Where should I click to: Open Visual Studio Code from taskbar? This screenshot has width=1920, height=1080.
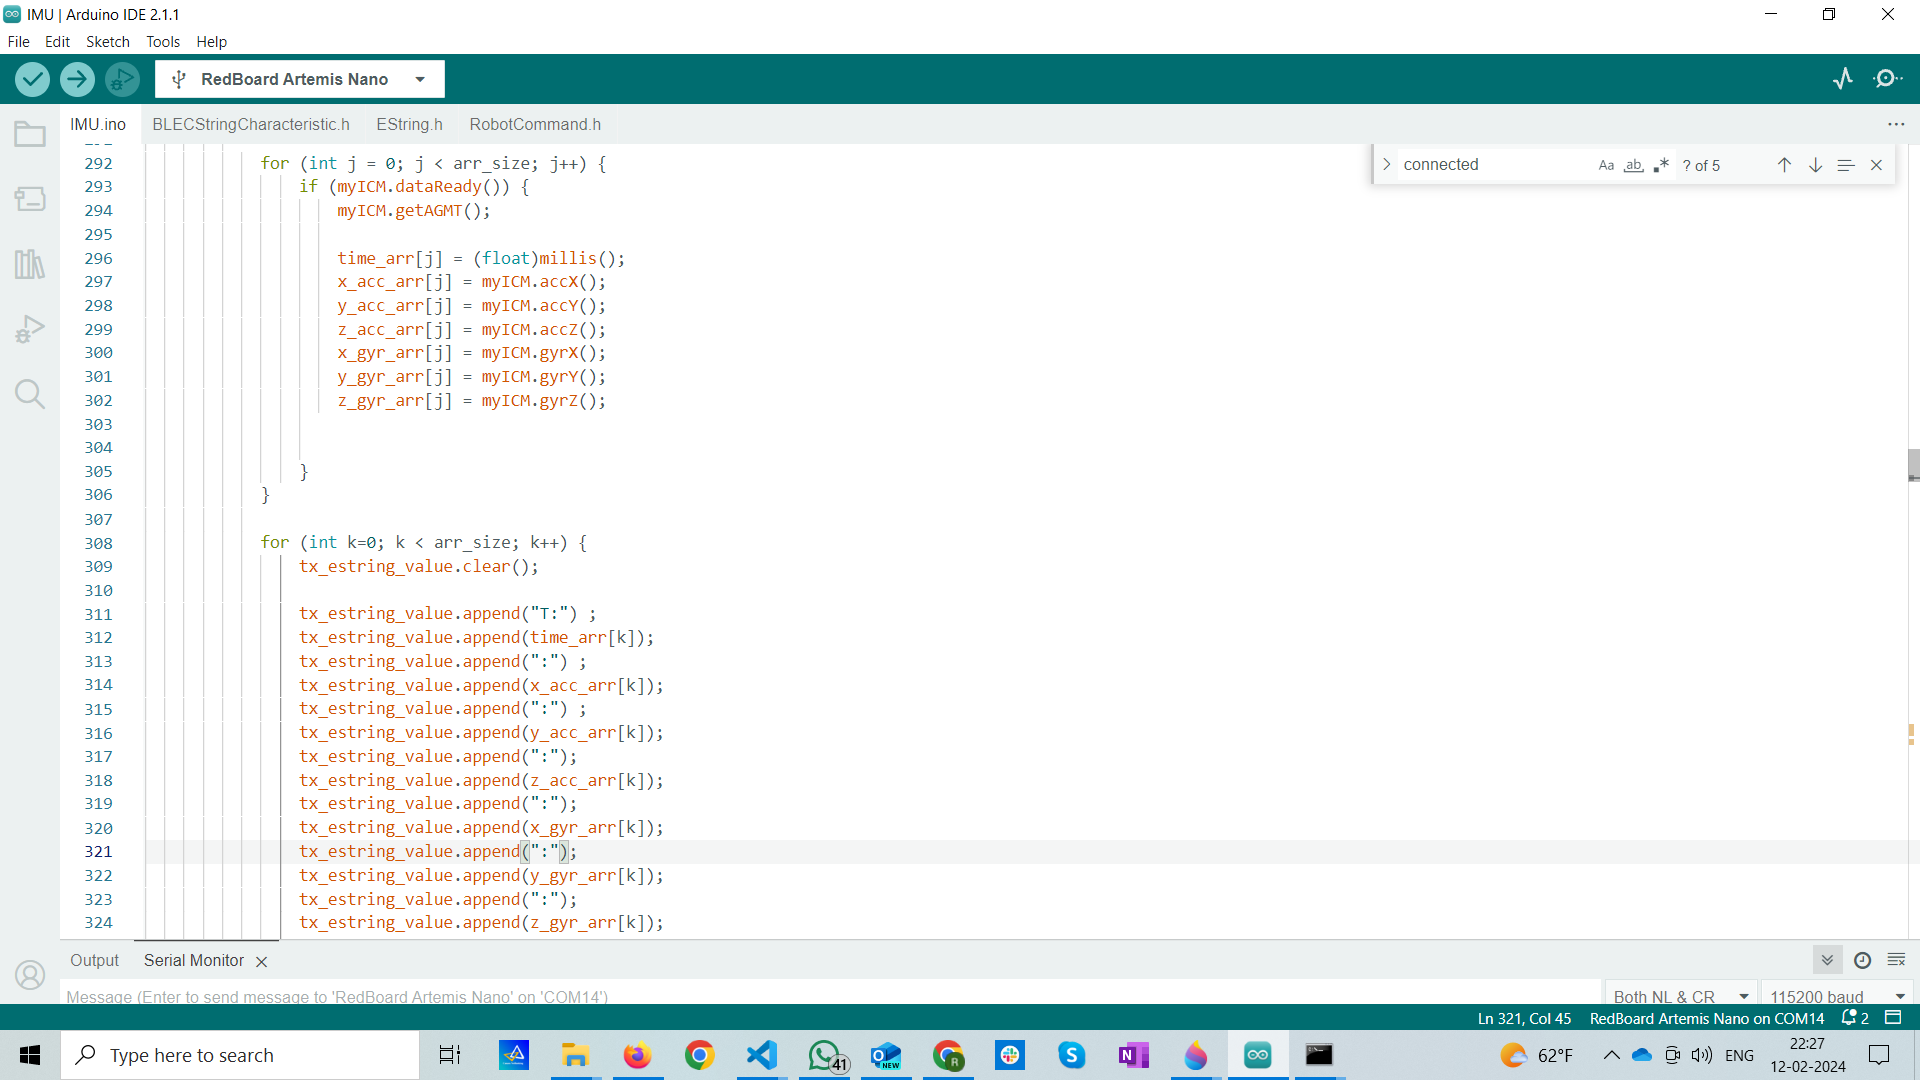(761, 1055)
